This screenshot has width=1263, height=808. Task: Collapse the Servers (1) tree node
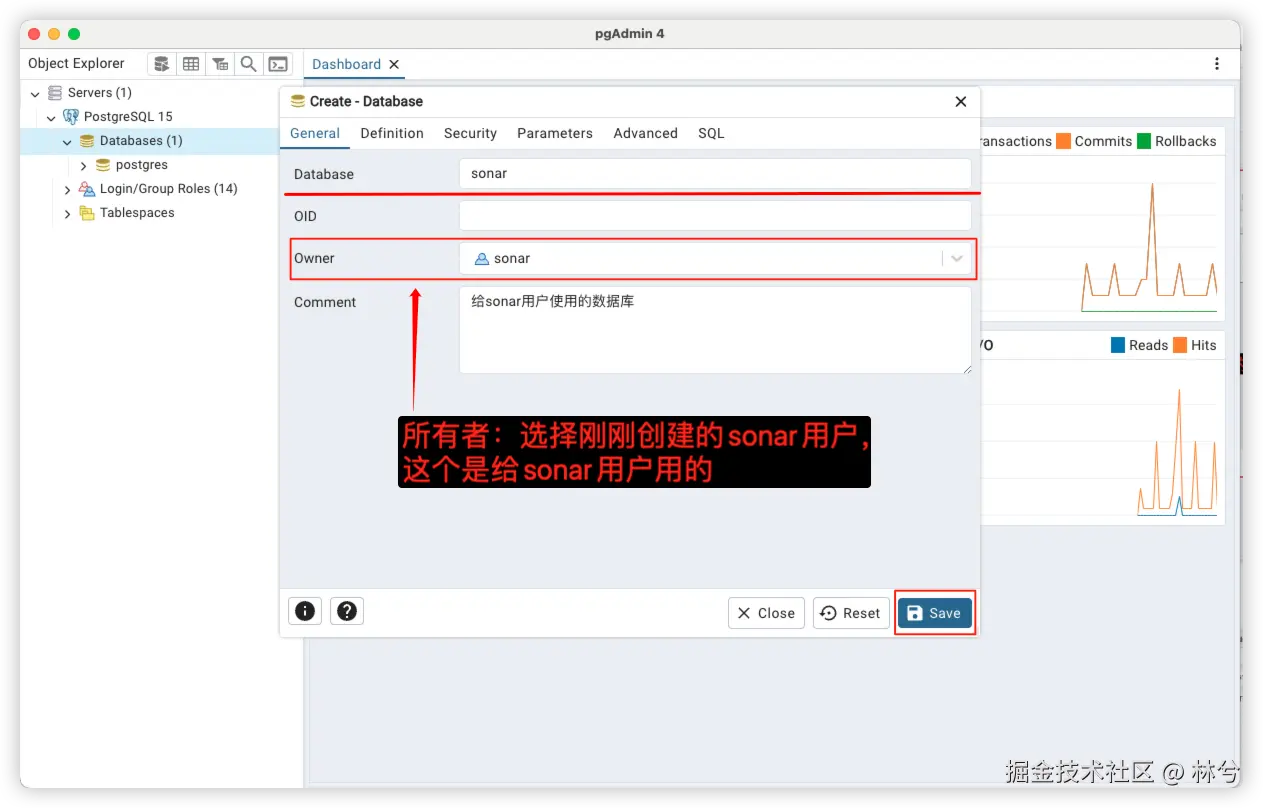[x=35, y=93]
